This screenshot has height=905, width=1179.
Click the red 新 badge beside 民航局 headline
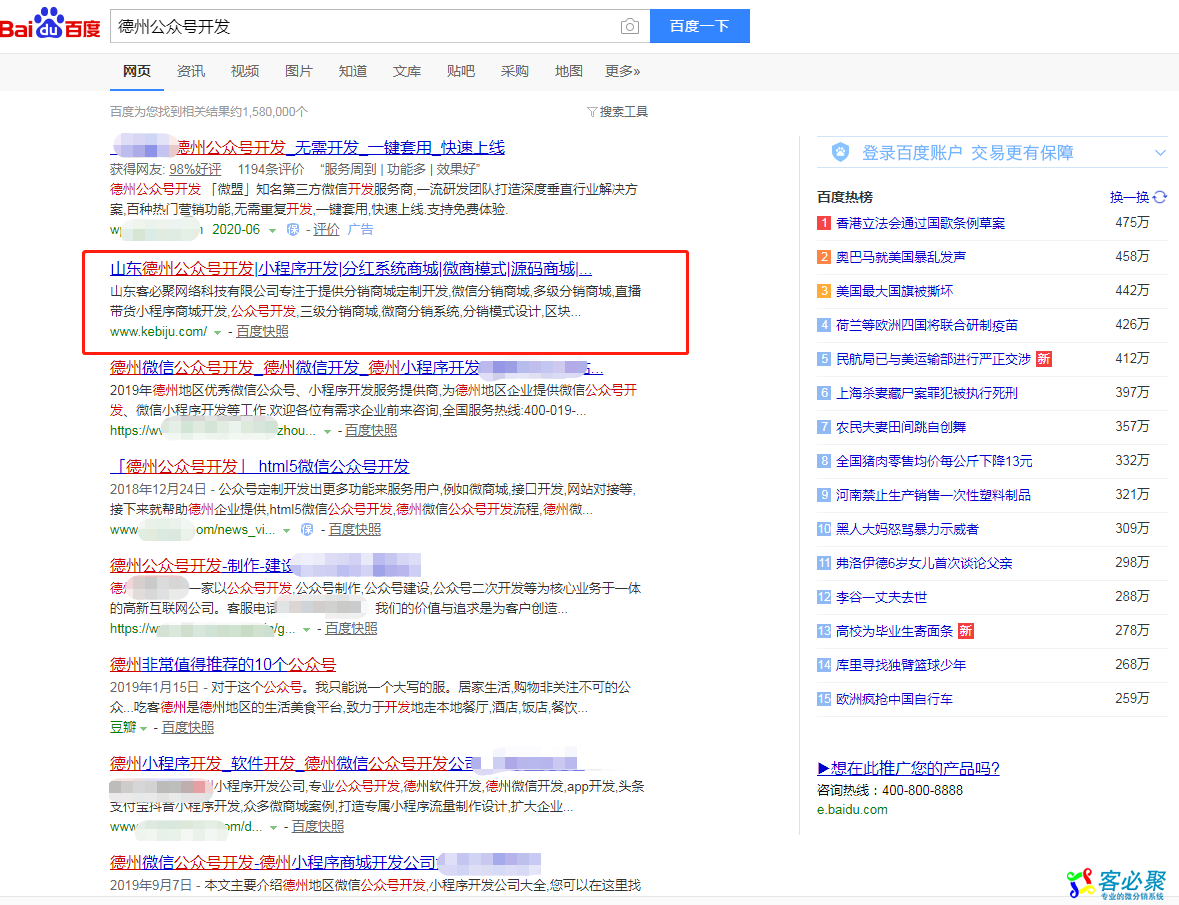pyautogui.click(x=1044, y=359)
